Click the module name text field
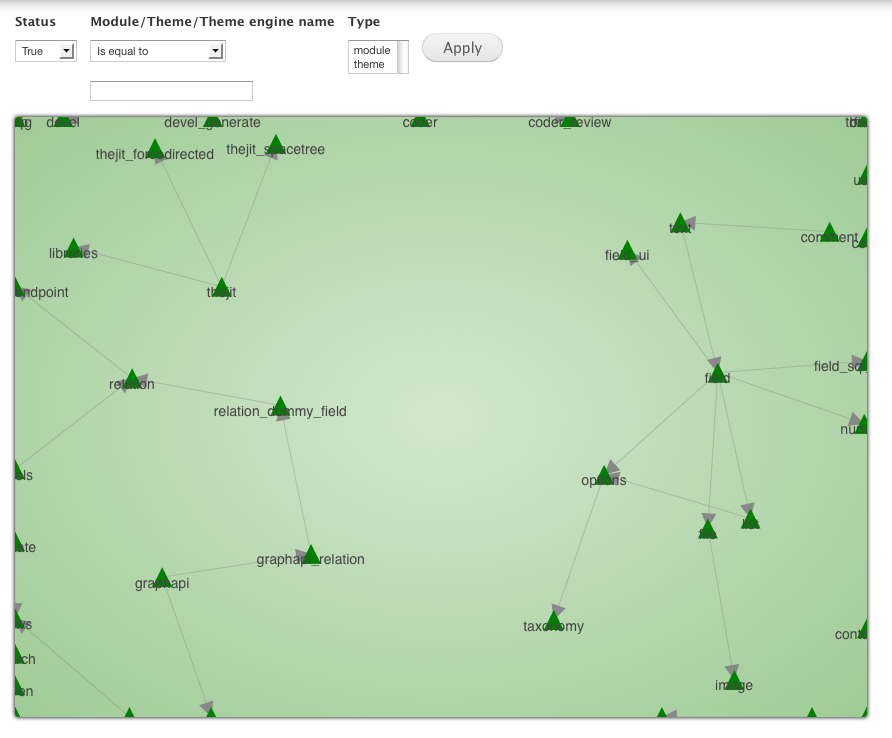Screen dimensions: 892x738 (171, 91)
